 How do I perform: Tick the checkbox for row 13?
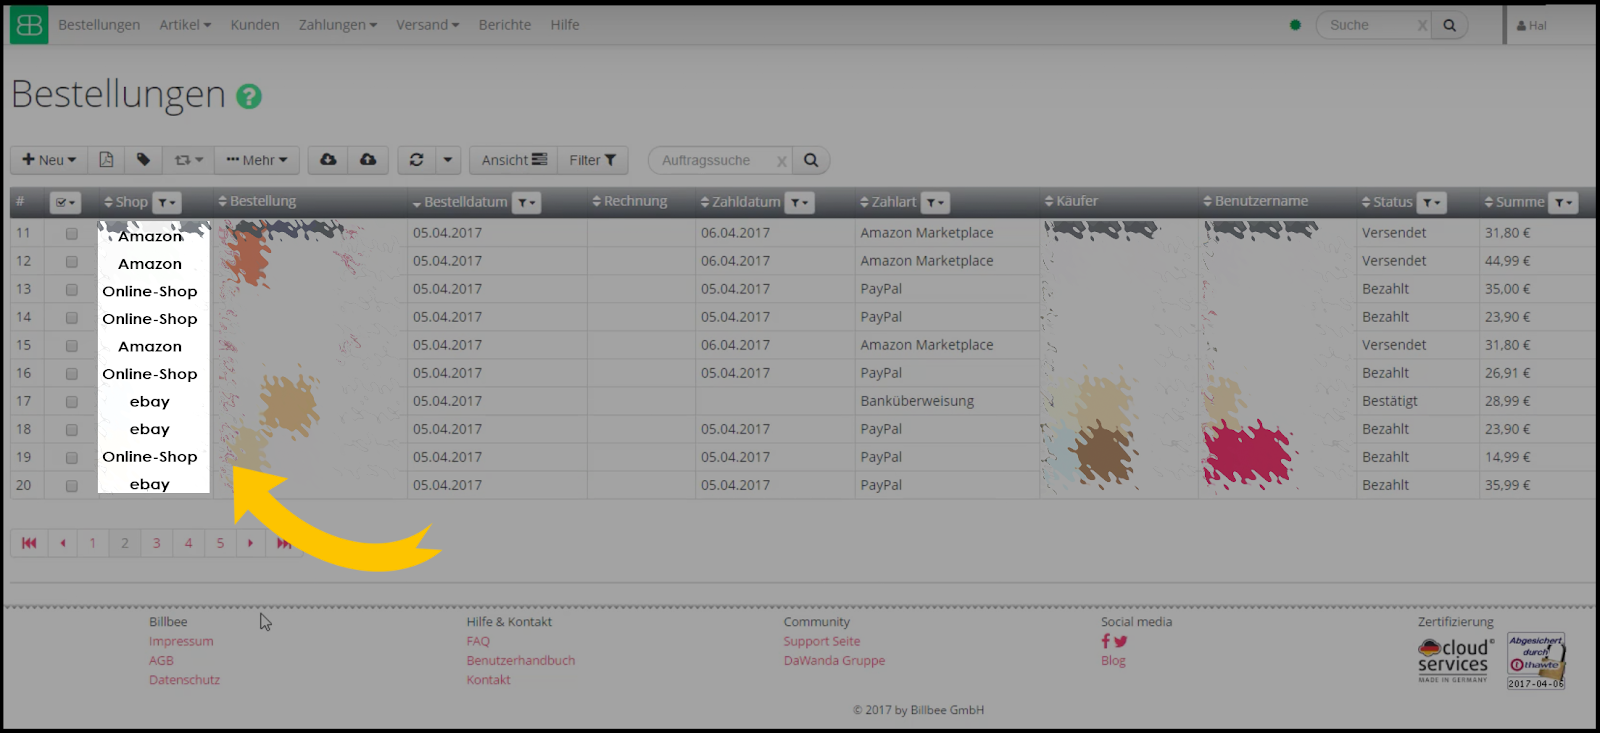click(71, 290)
